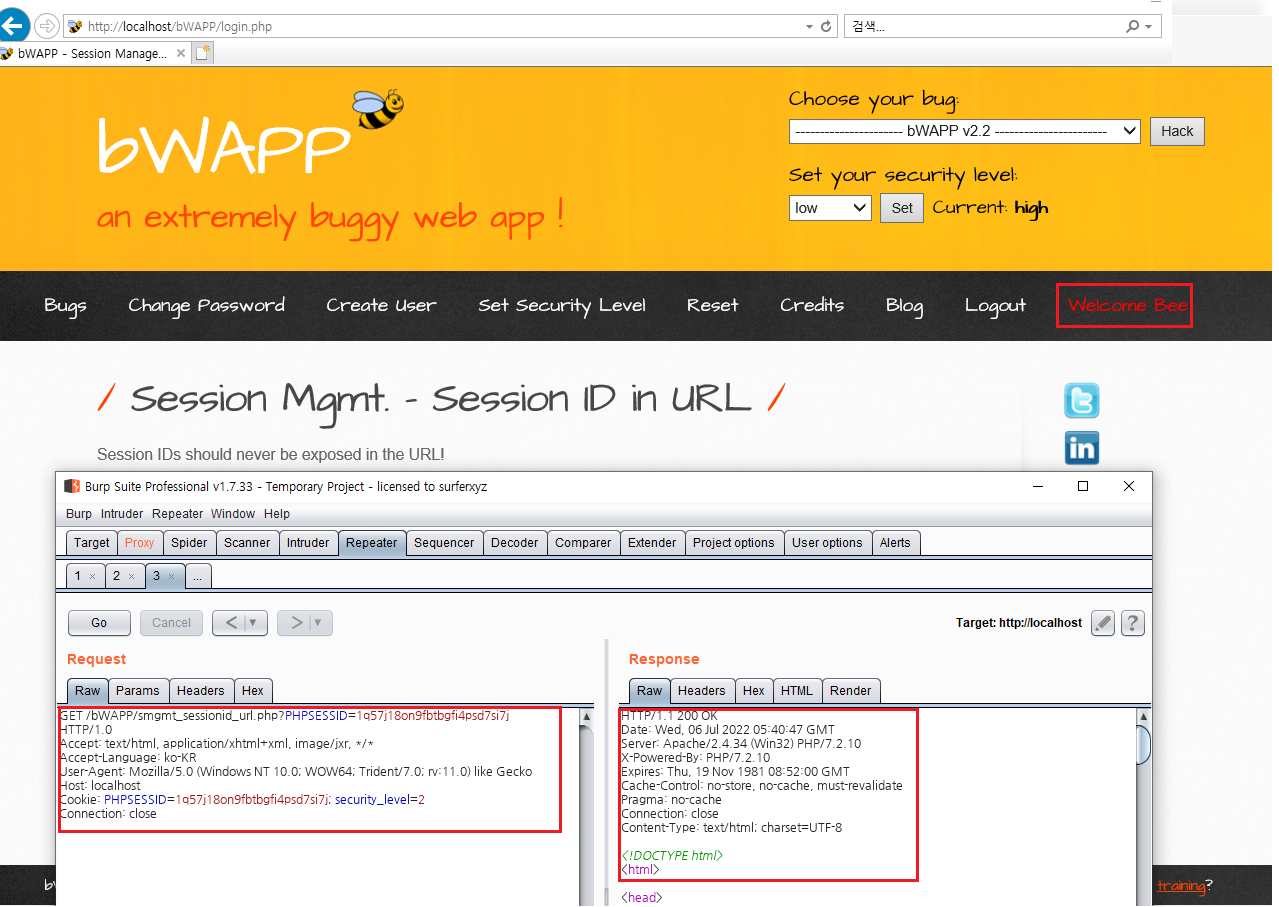Switch to the Scanner tab
Viewport: 1279px width, 907px height.
click(x=247, y=543)
